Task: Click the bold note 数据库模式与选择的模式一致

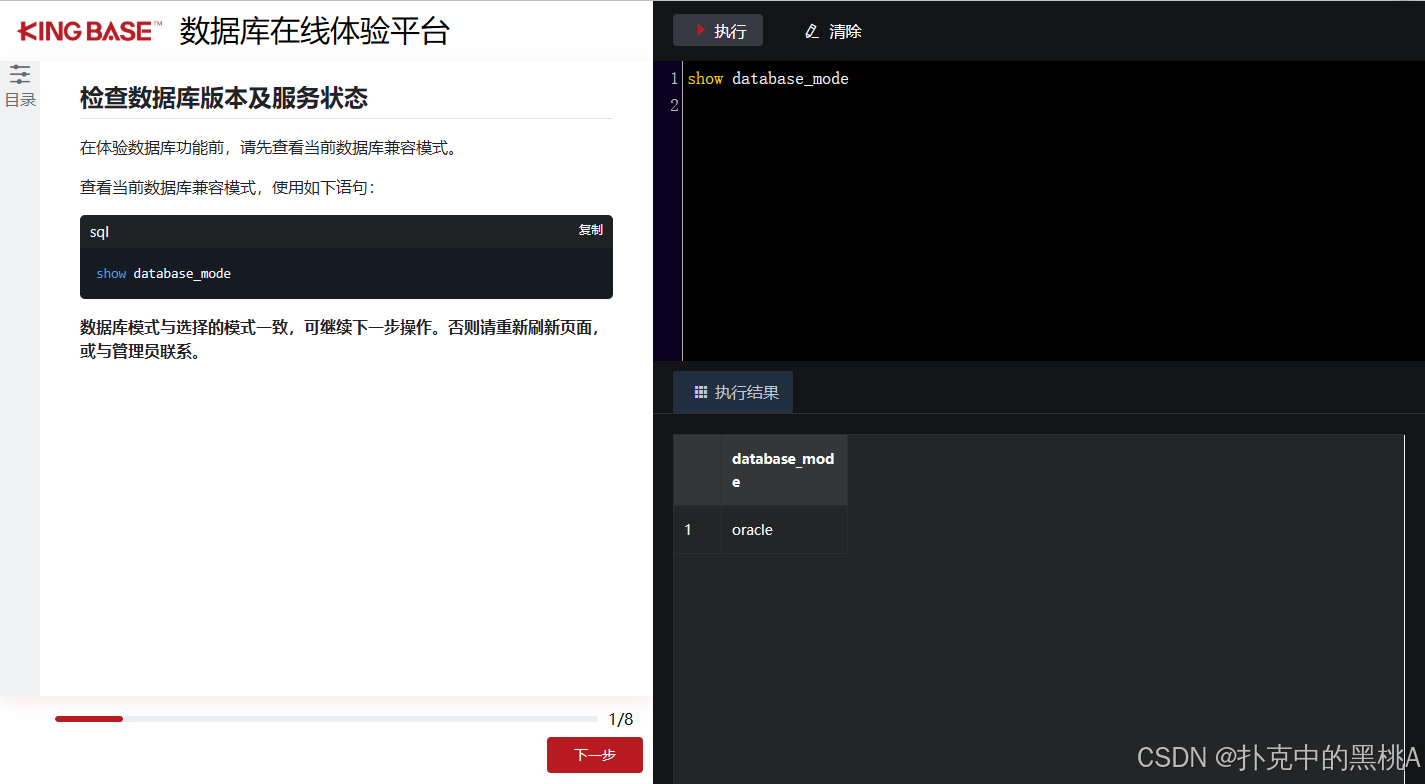Action: 340,339
